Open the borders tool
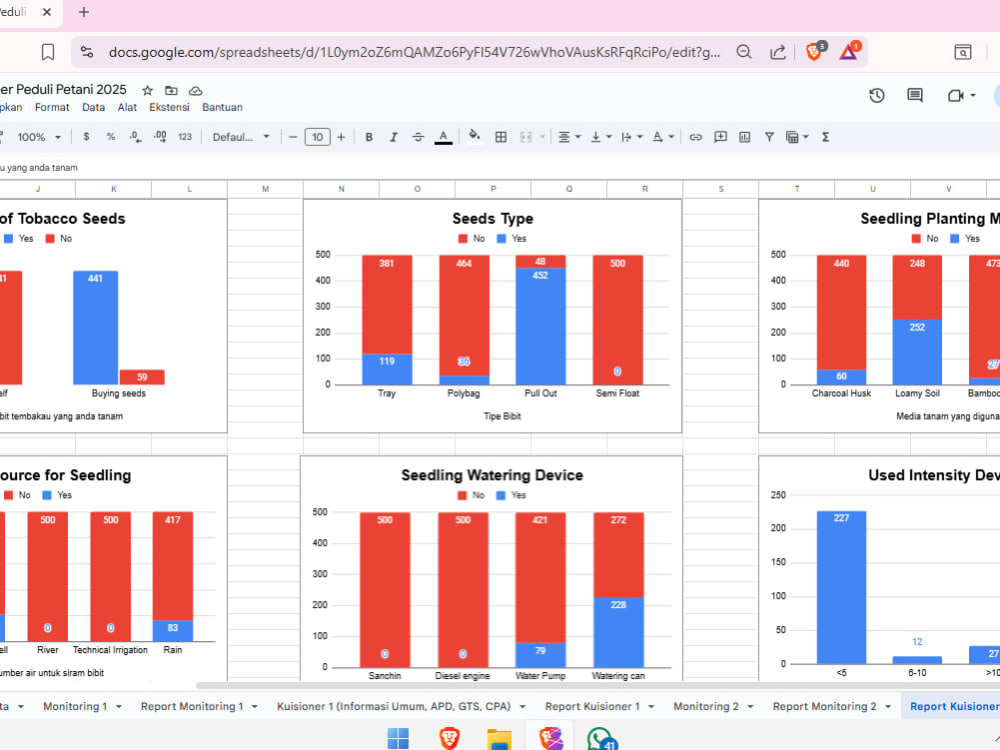The height and width of the screenshot is (750, 1000). point(501,137)
